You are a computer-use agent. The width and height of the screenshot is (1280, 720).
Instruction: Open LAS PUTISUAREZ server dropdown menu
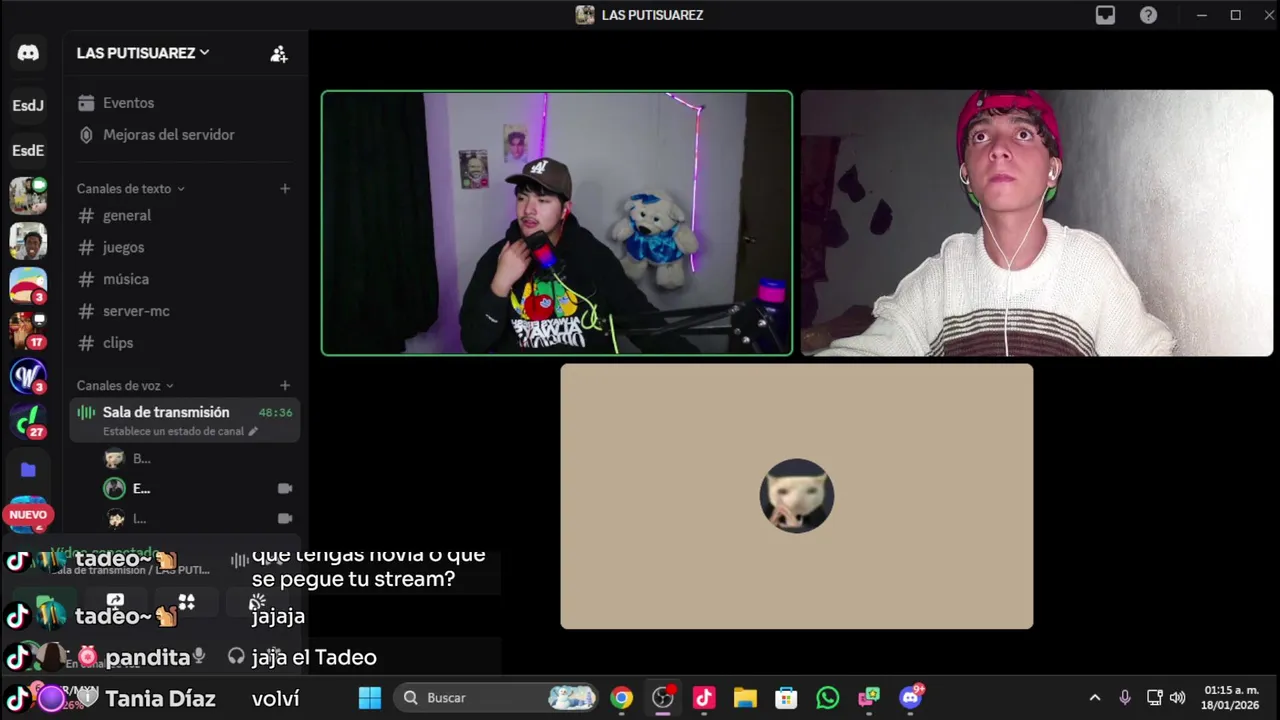pyautogui.click(x=143, y=53)
